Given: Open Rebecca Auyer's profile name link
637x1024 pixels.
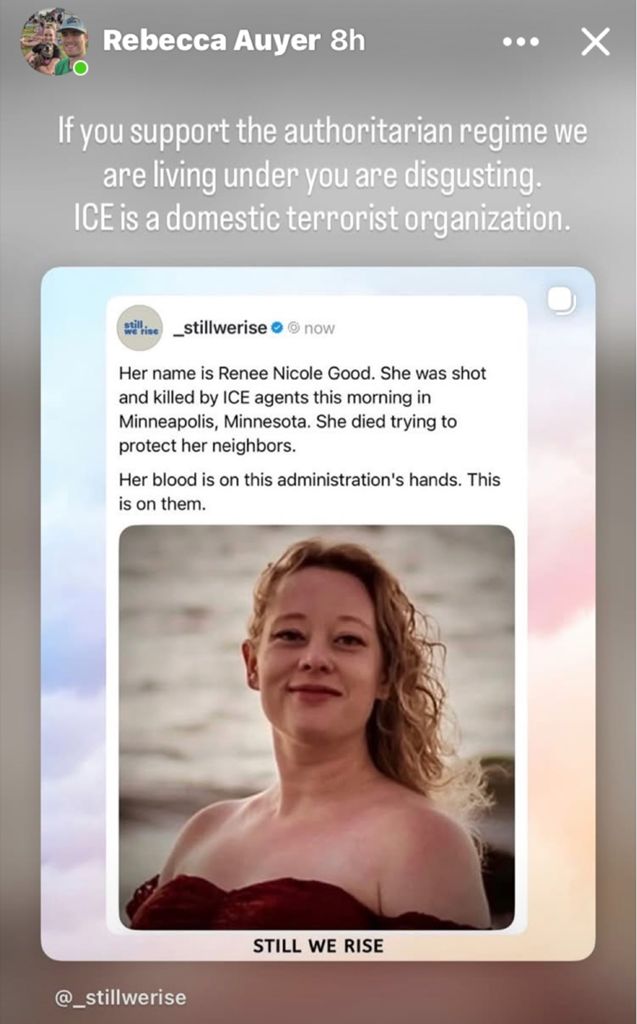Looking at the screenshot, I should point(212,41).
